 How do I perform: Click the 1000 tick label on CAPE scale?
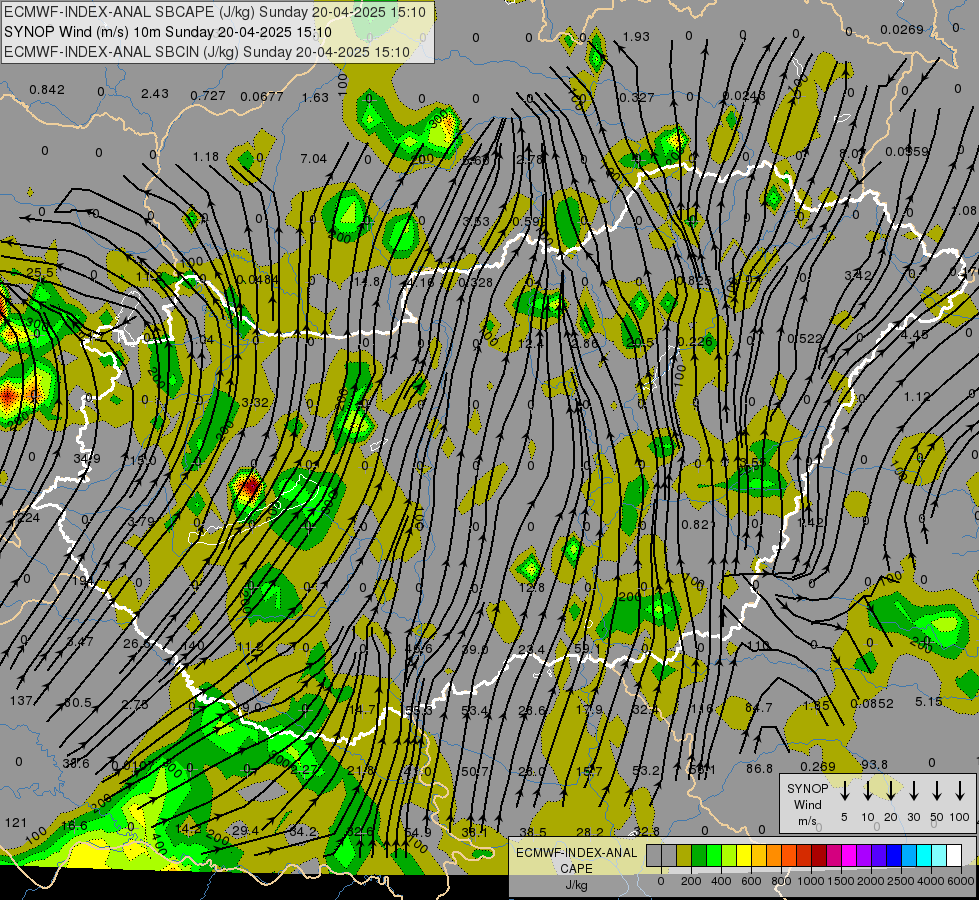810,881
